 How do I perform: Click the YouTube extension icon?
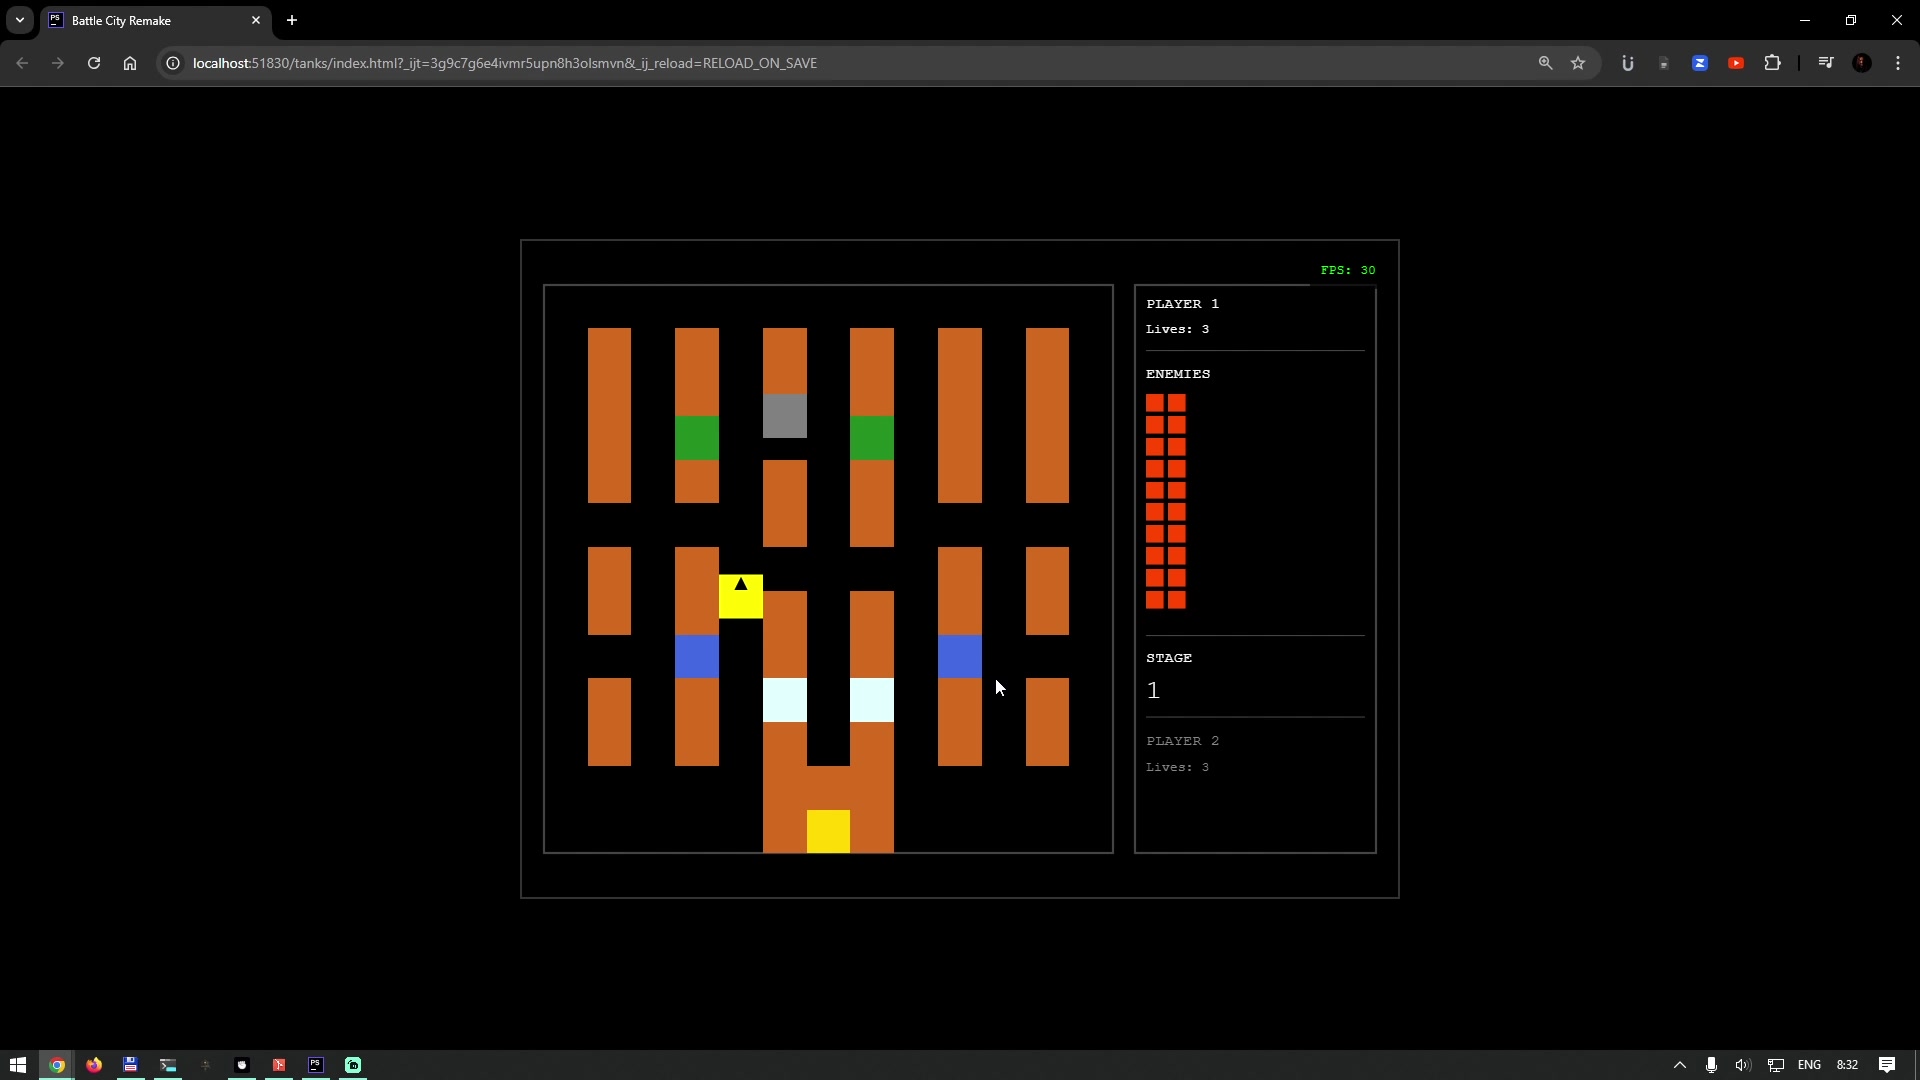click(x=1737, y=62)
